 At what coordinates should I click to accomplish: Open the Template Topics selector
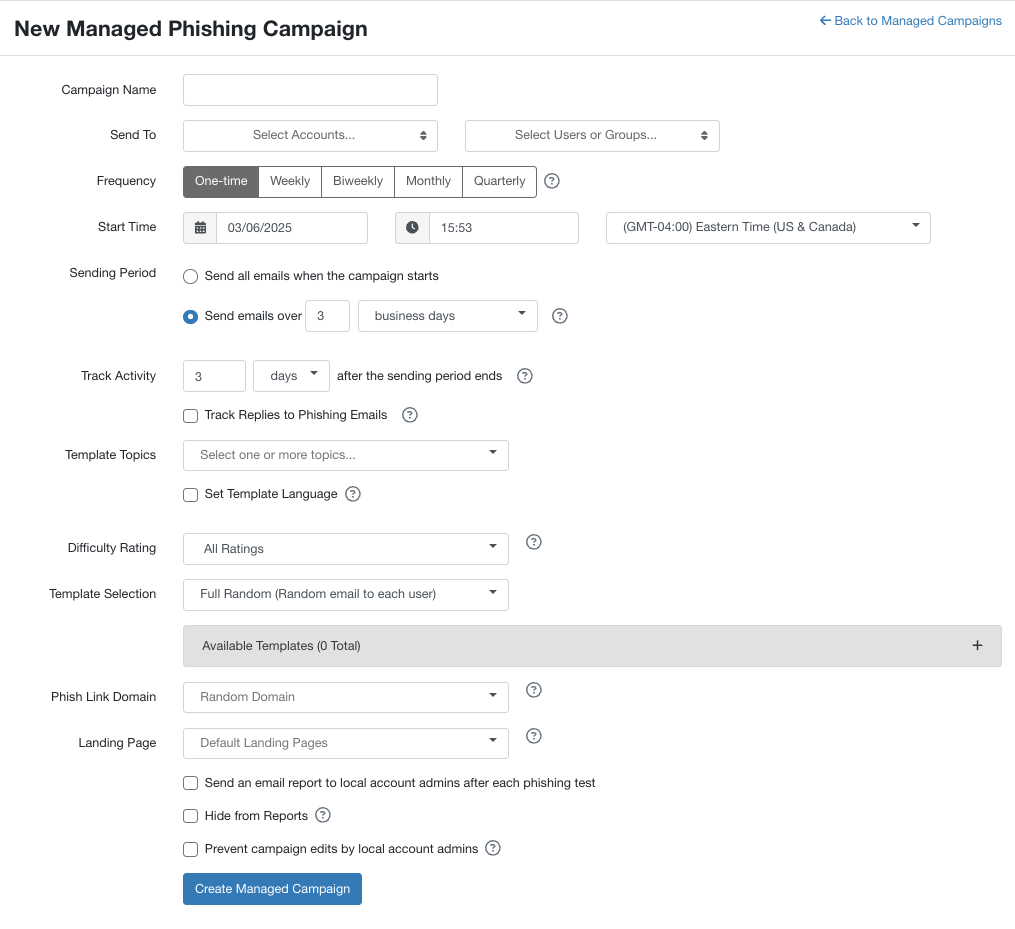pyautogui.click(x=345, y=455)
